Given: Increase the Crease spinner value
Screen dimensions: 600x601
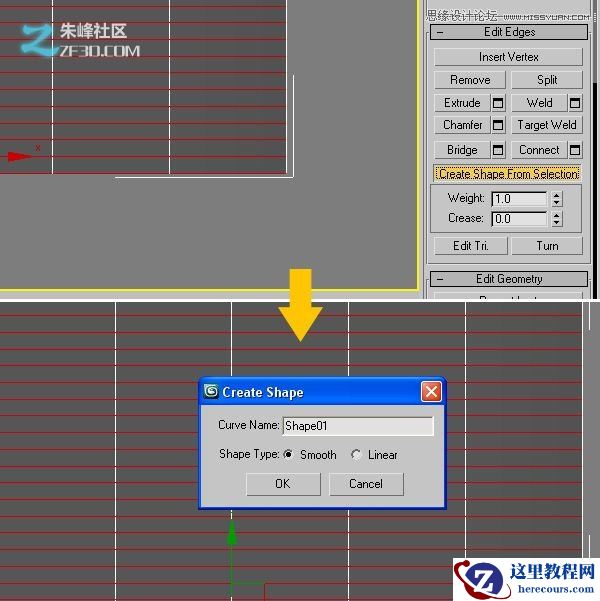Looking at the screenshot, I should 557,215.
